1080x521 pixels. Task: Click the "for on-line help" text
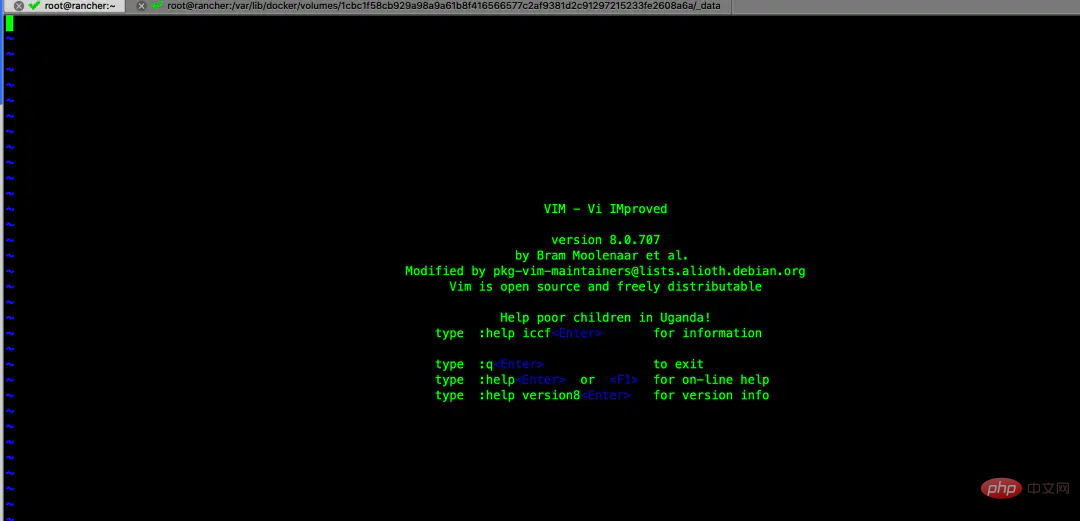[x=711, y=380]
